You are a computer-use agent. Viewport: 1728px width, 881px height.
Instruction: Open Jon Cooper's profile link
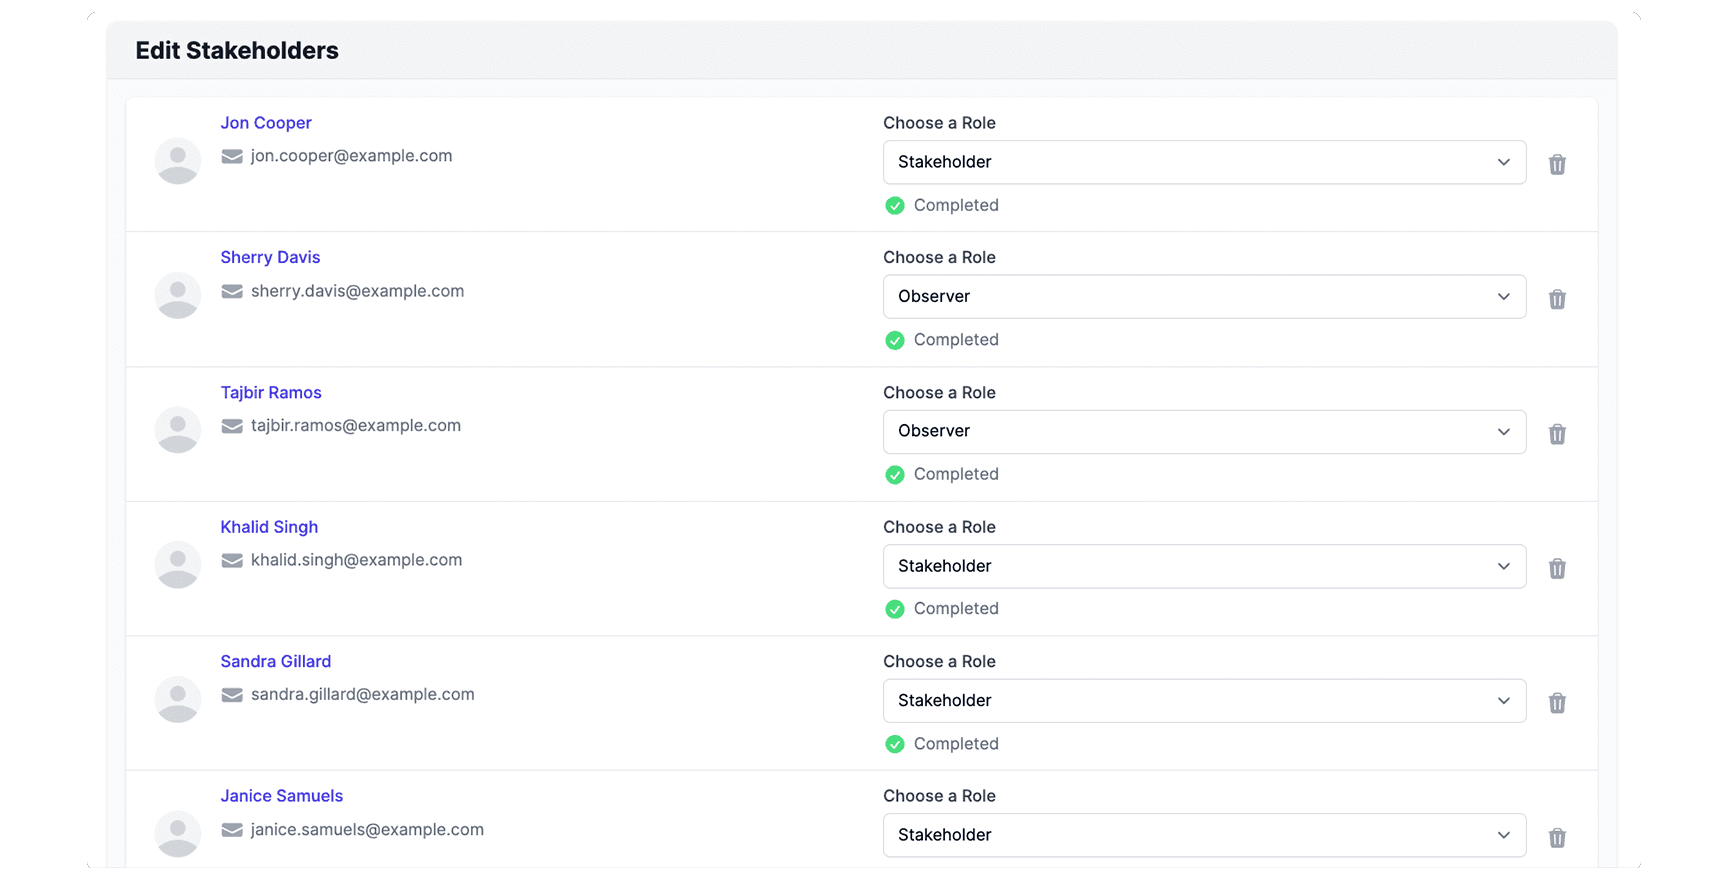266,123
